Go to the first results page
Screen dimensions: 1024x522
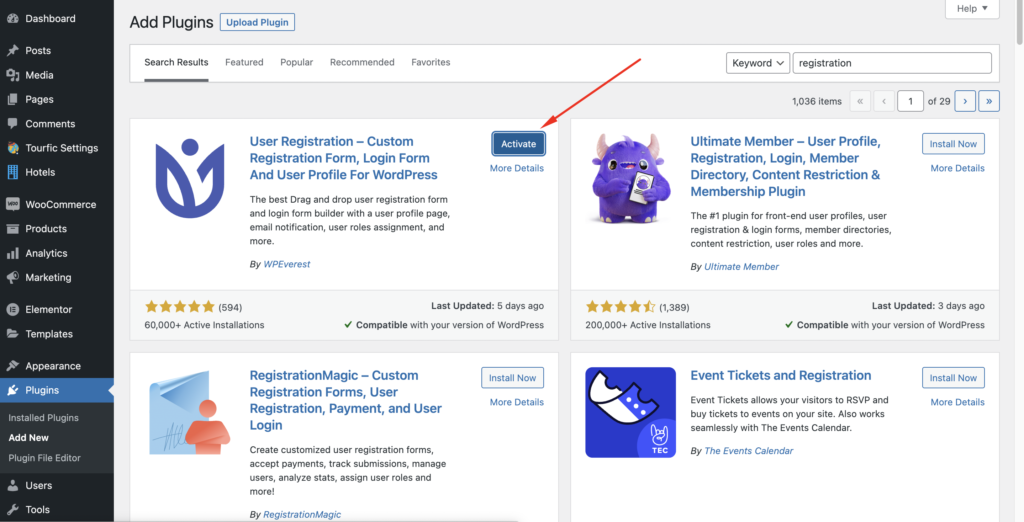[860, 101]
